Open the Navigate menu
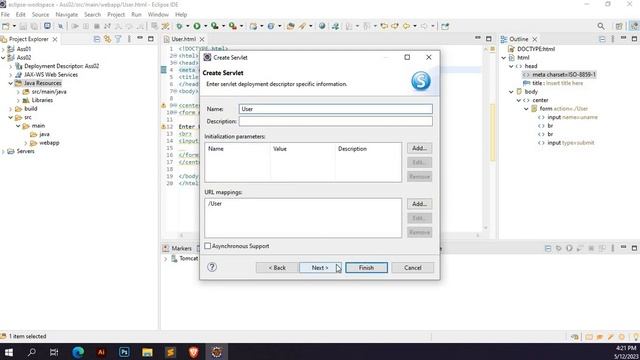The image size is (640, 360). pos(67,14)
